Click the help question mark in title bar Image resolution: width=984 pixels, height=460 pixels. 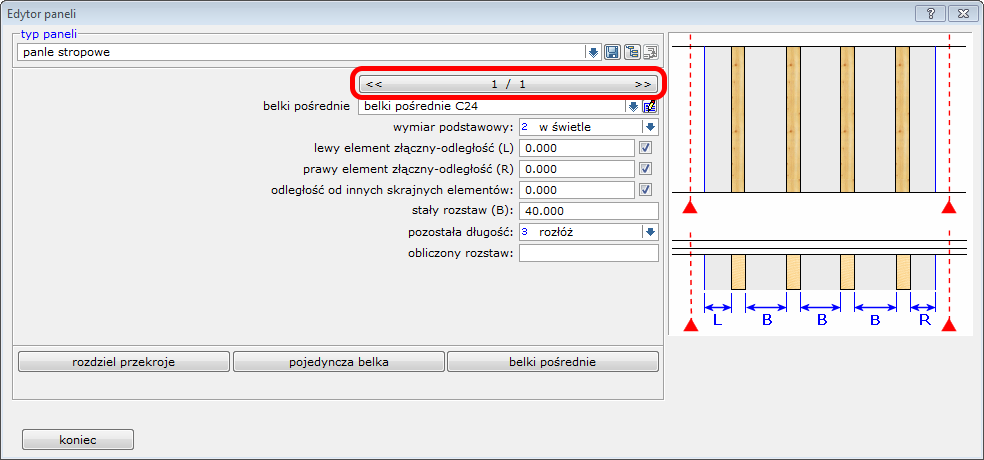pyautogui.click(x=929, y=14)
